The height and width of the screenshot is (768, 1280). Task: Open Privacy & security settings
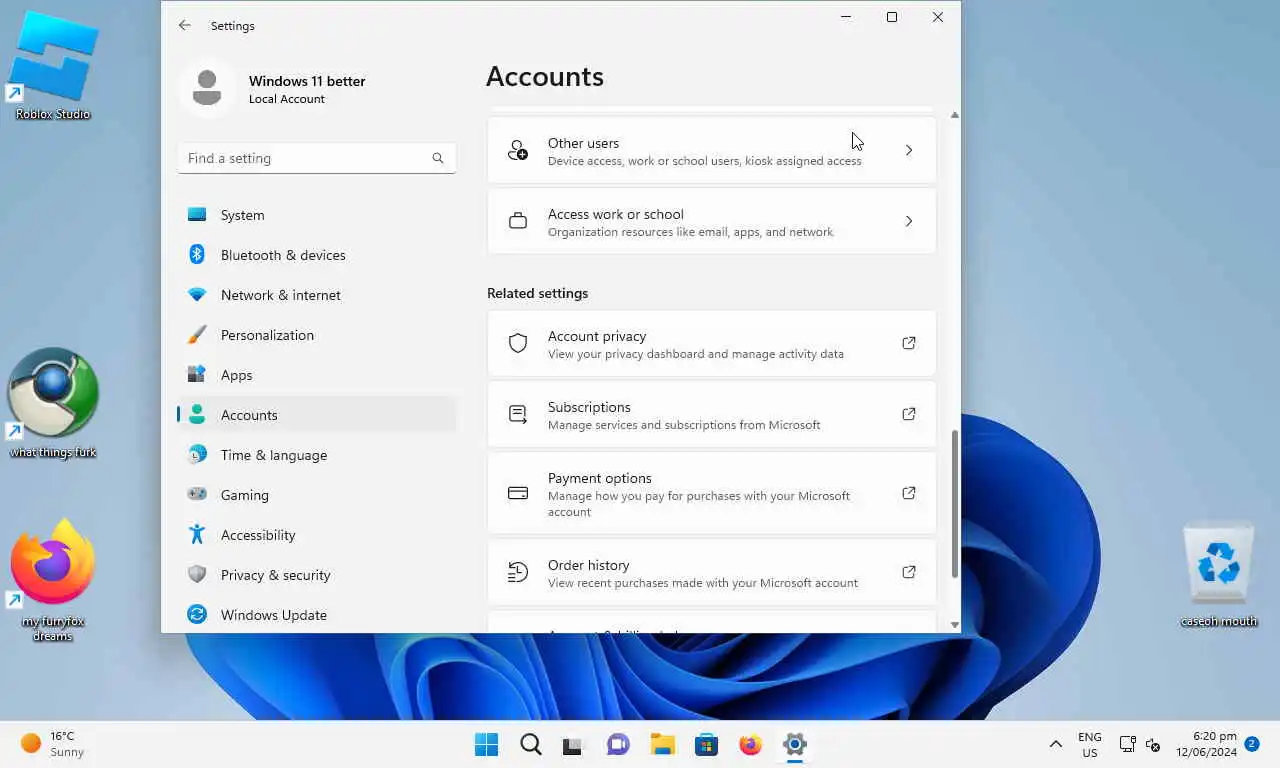(x=317, y=575)
